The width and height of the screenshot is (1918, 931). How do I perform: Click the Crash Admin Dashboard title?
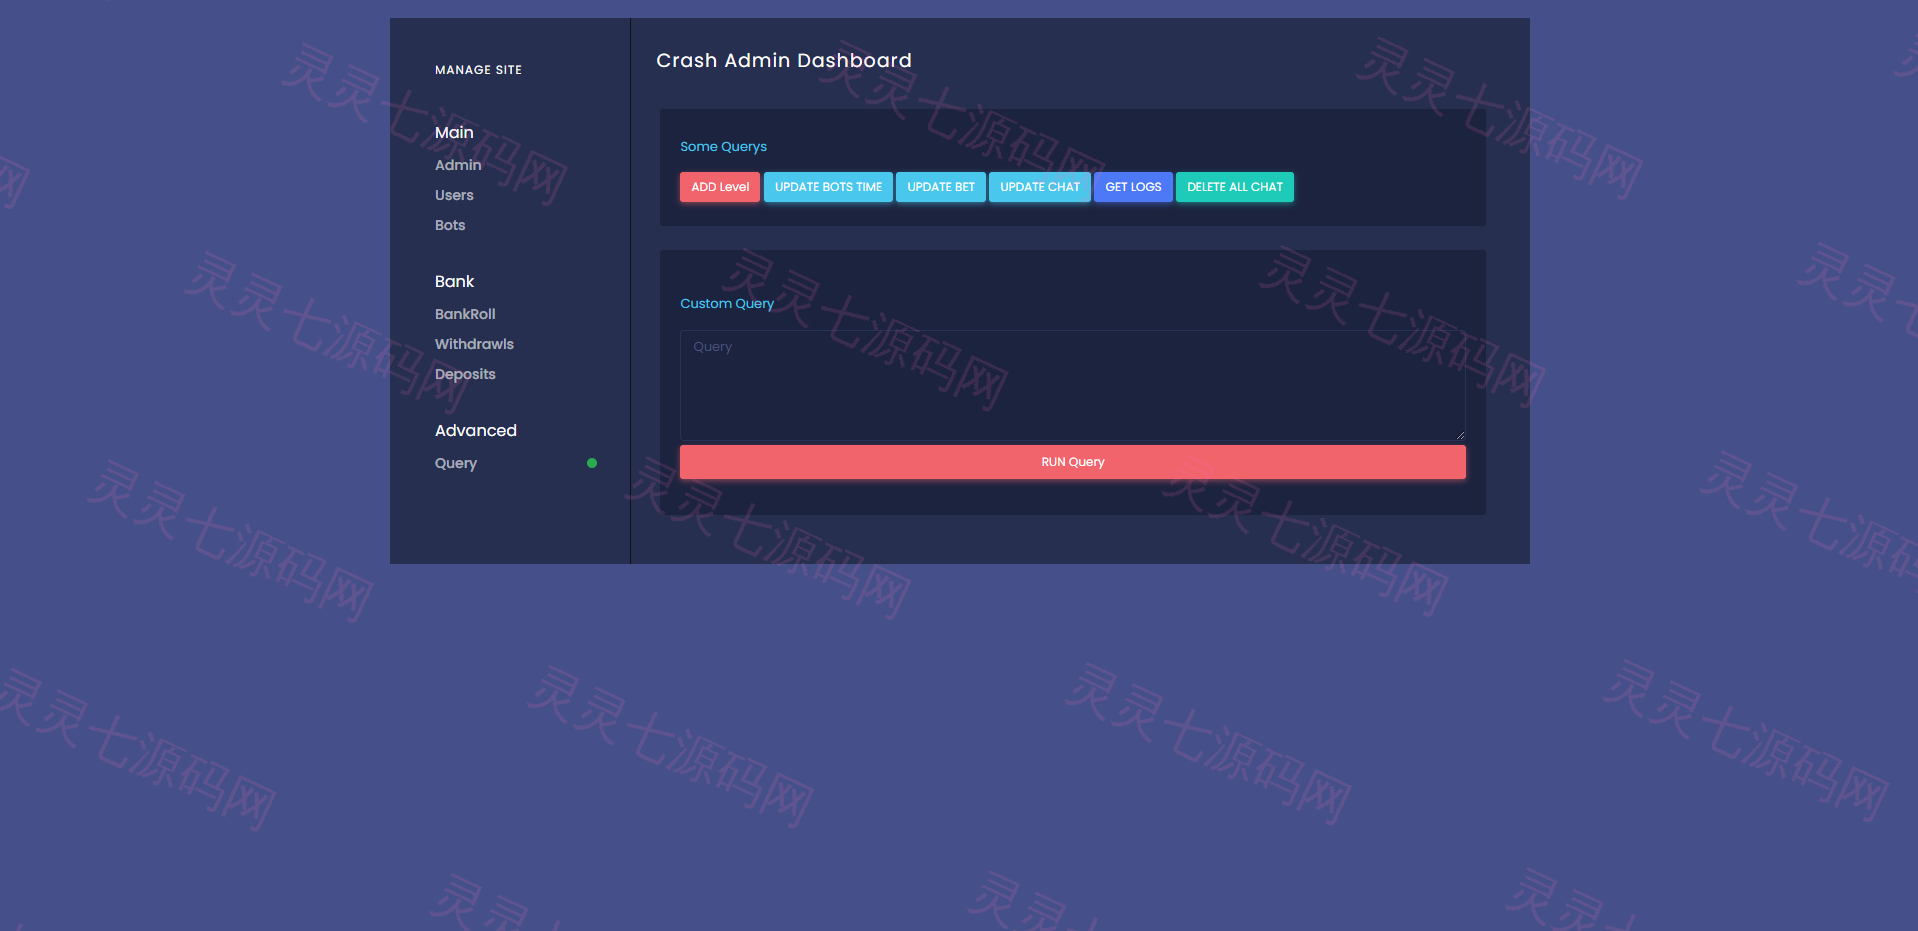pos(784,60)
